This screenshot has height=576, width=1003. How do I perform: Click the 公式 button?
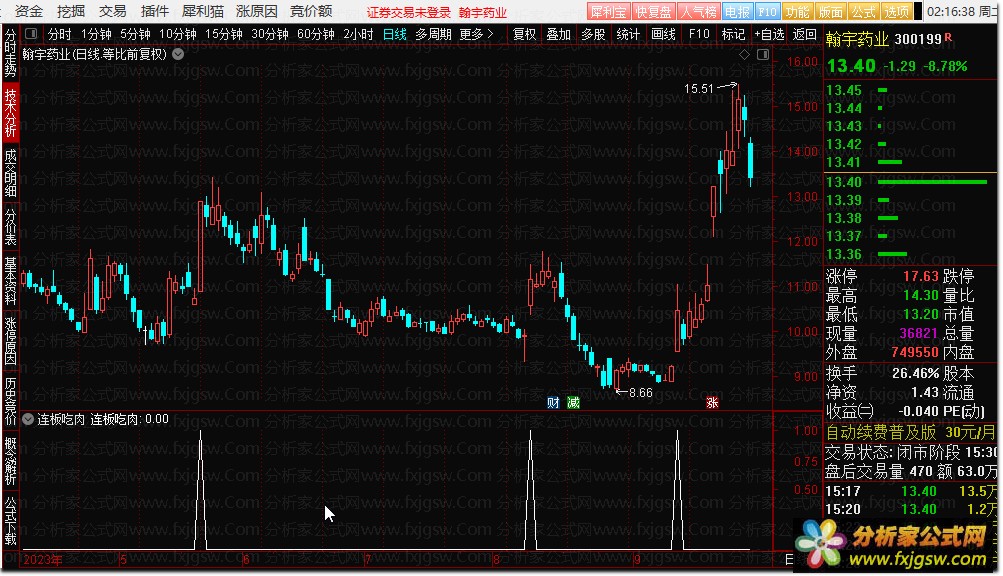pos(863,12)
